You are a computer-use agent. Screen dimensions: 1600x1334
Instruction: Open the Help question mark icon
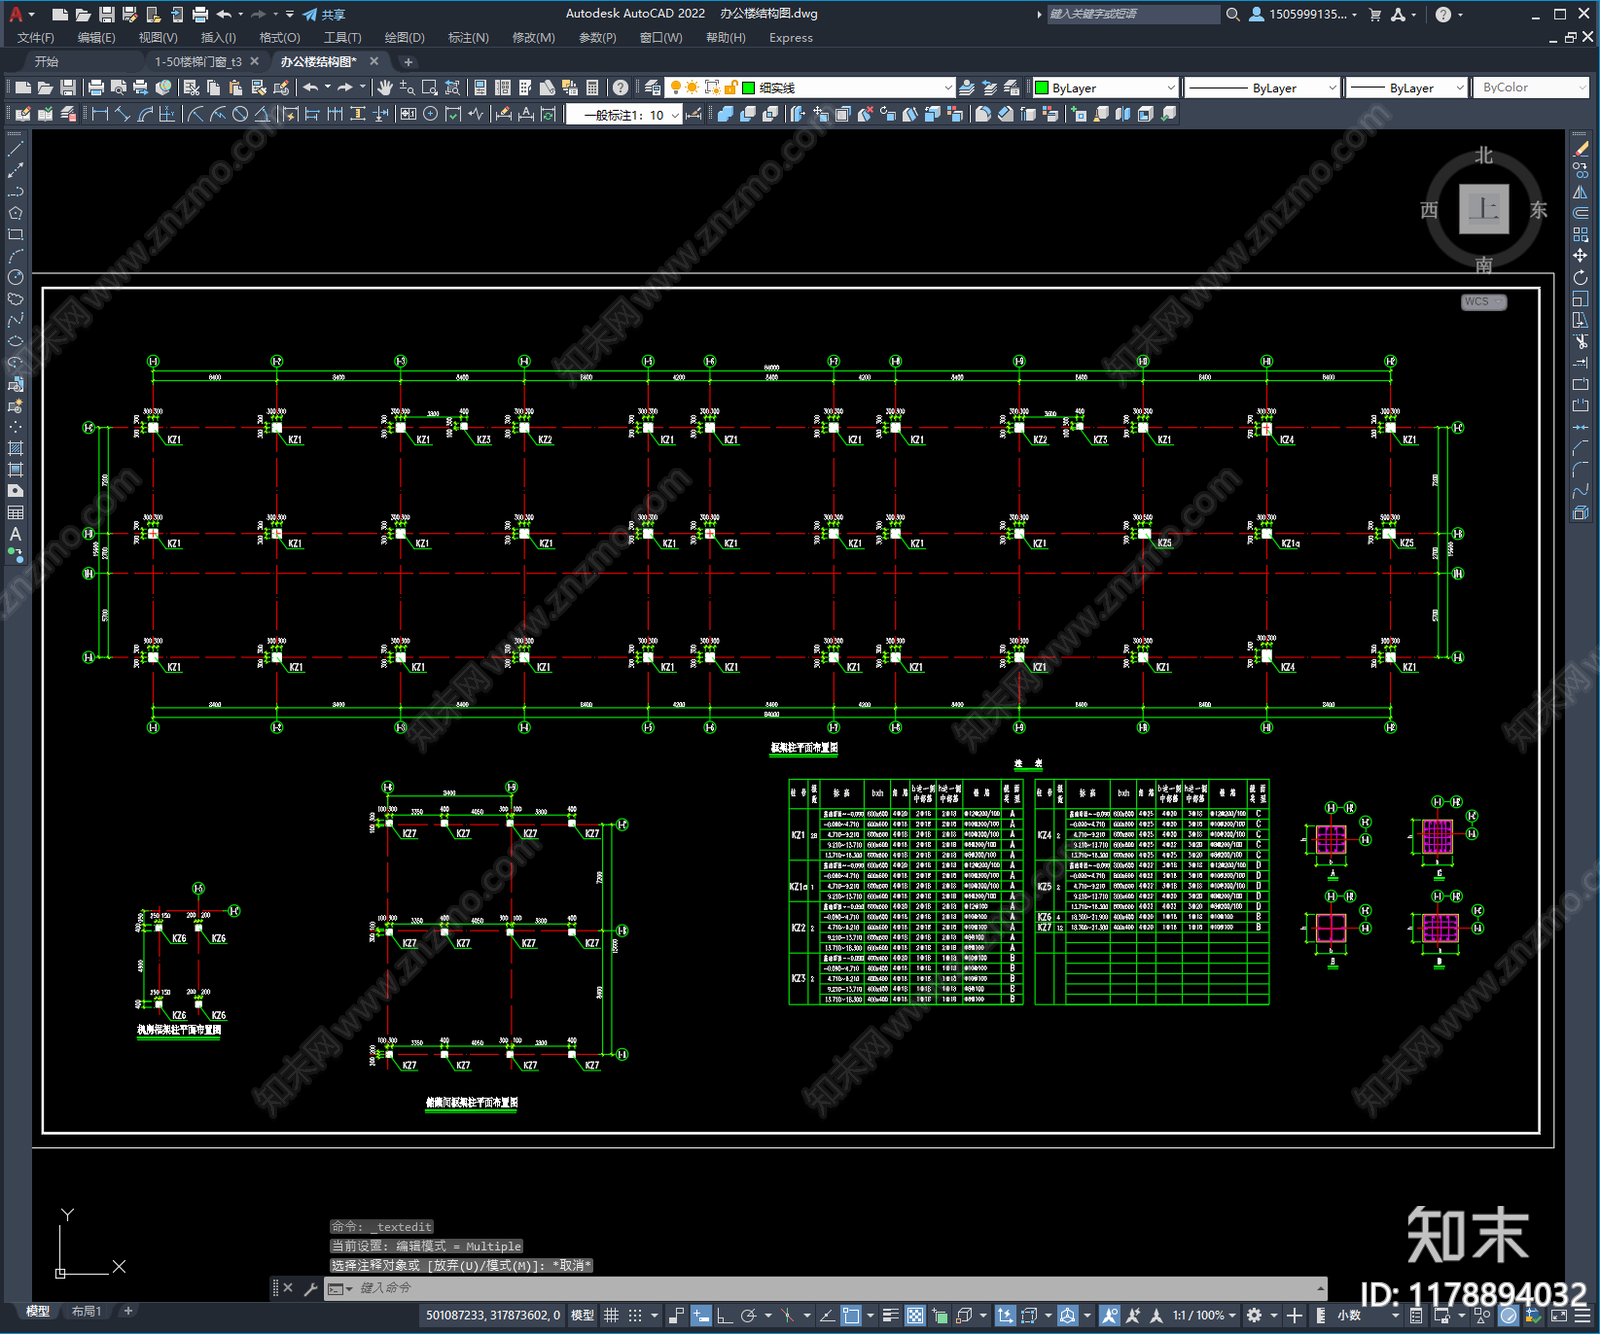[1443, 14]
